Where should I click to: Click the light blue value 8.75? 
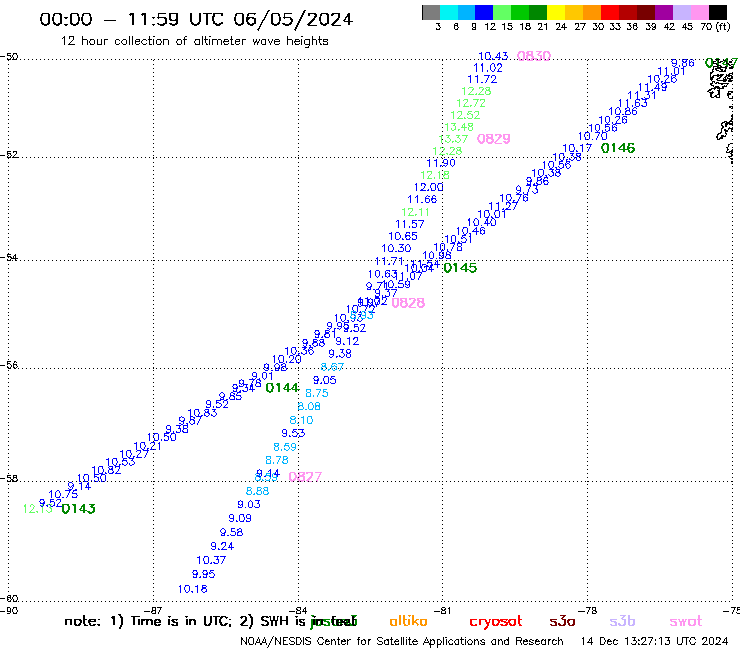(317, 393)
